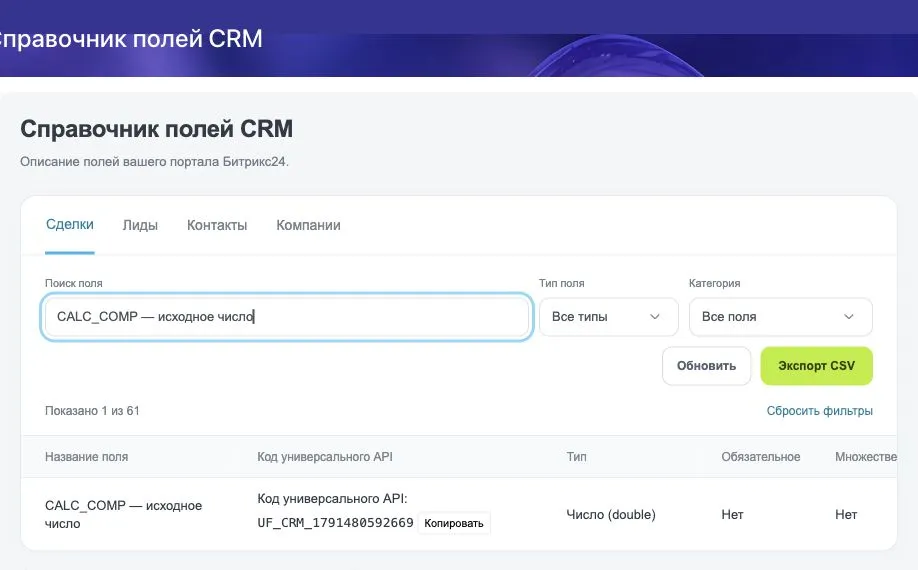The height and width of the screenshot is (570, 918).
Task: Click the Экспорт CSV button
Action: [x=816, y=366]
